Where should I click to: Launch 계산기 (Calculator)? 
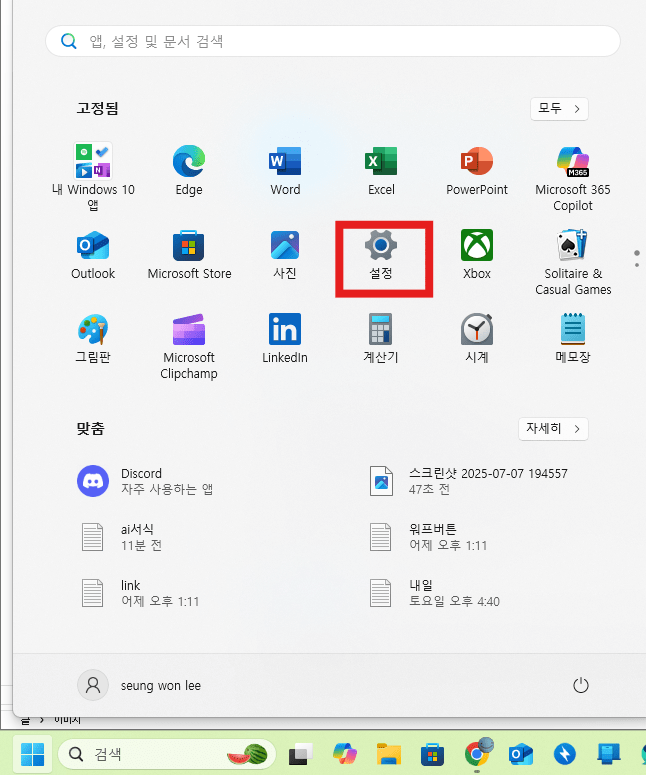point(381,339)
